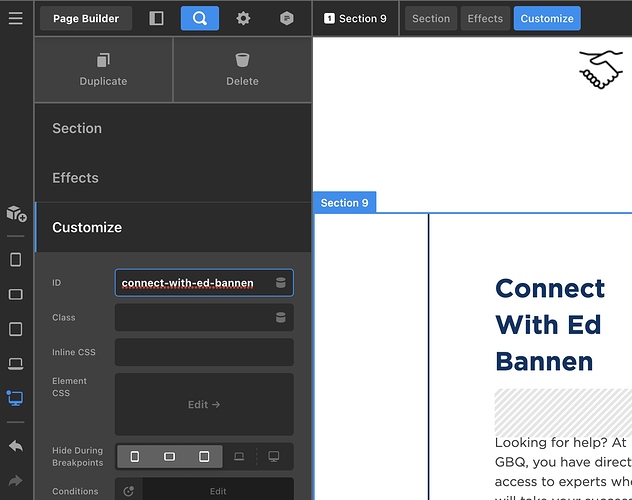This screenshot has width=632, height=500.
Task: Open the add elements cube icon
Action: pos(16,213)
